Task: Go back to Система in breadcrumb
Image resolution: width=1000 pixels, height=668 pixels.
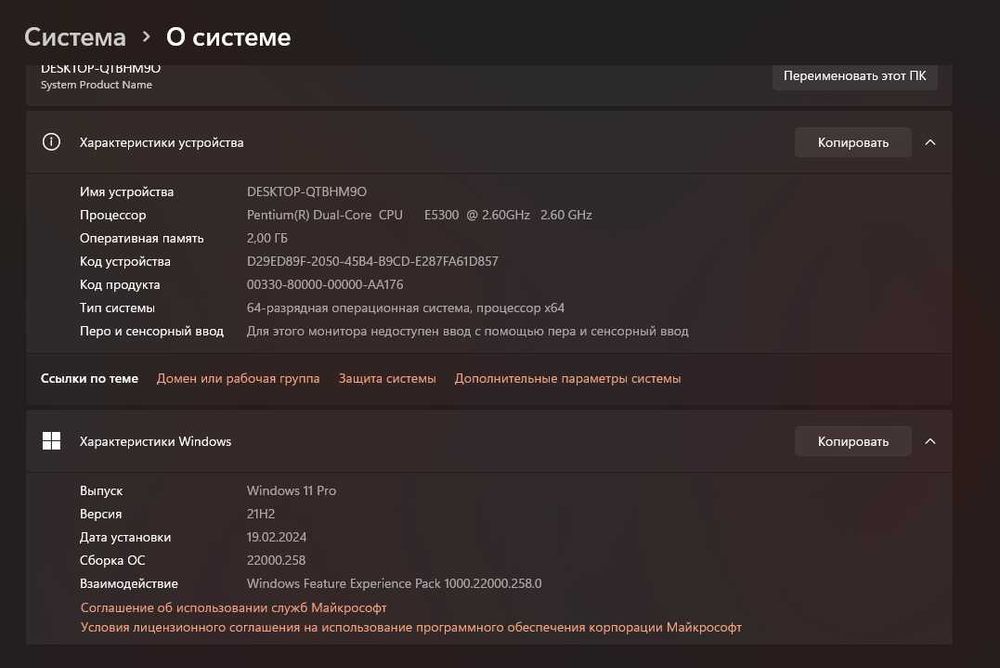Action: (x=75, y=37)
